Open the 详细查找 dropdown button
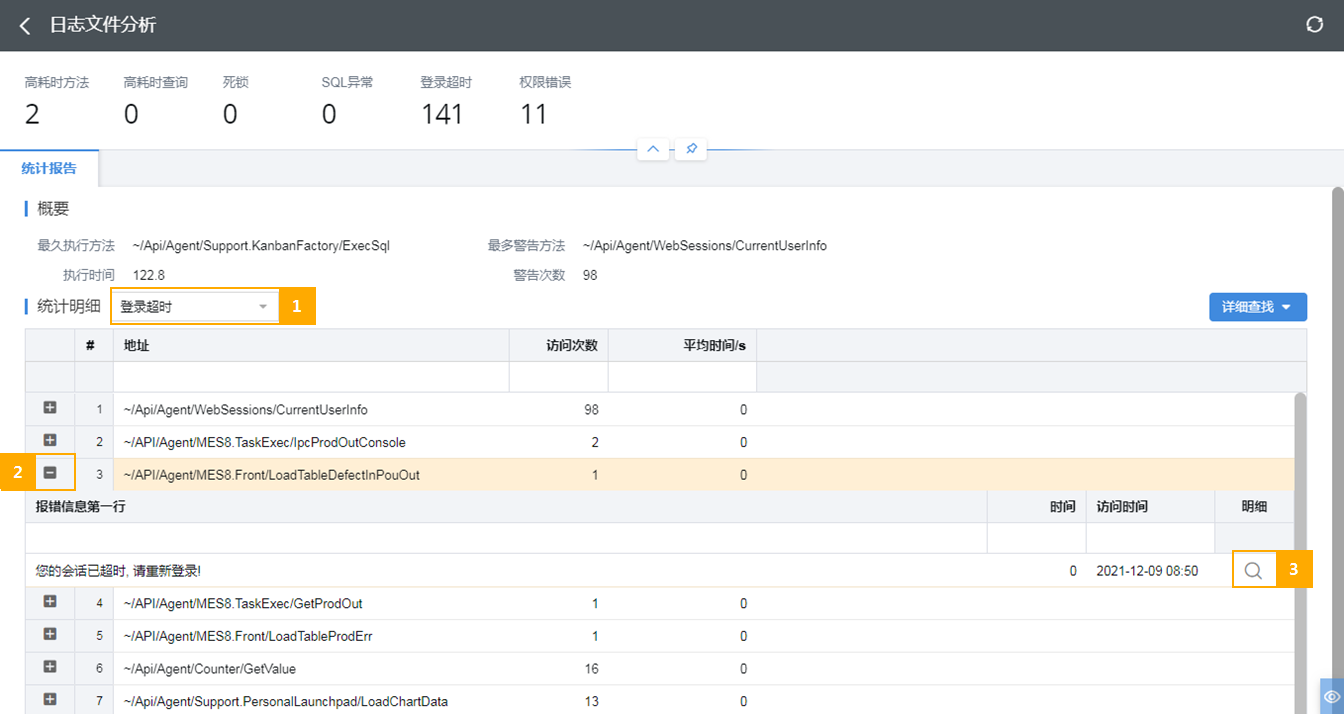 (1257, 307)
